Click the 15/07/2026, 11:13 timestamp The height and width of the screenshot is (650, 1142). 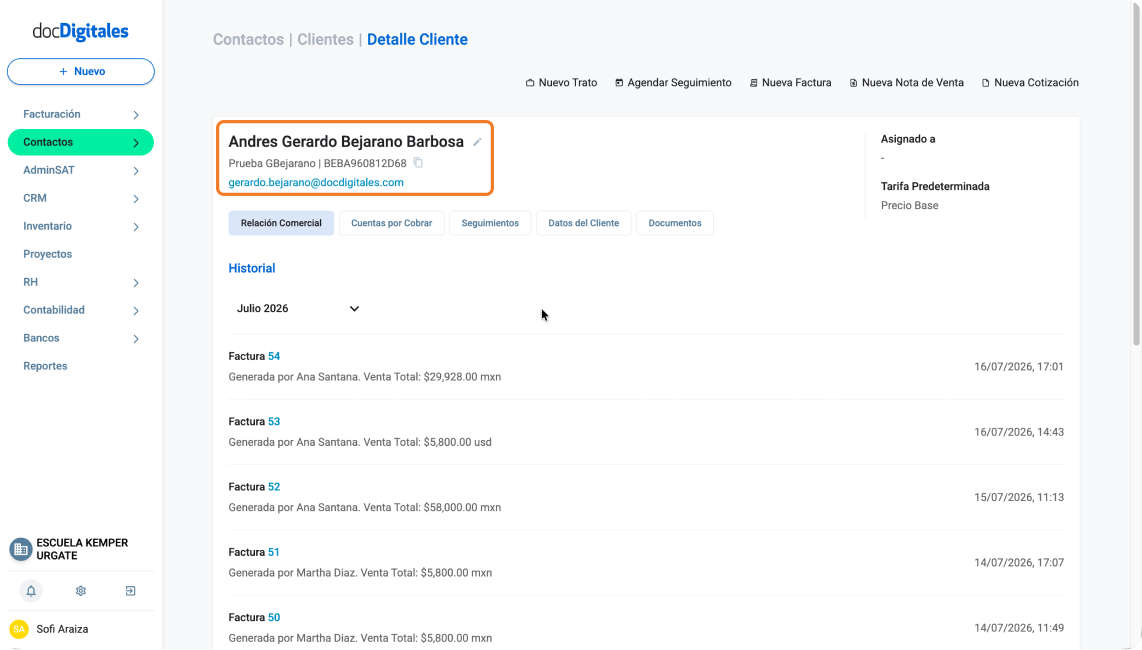tap(1019, 497)
